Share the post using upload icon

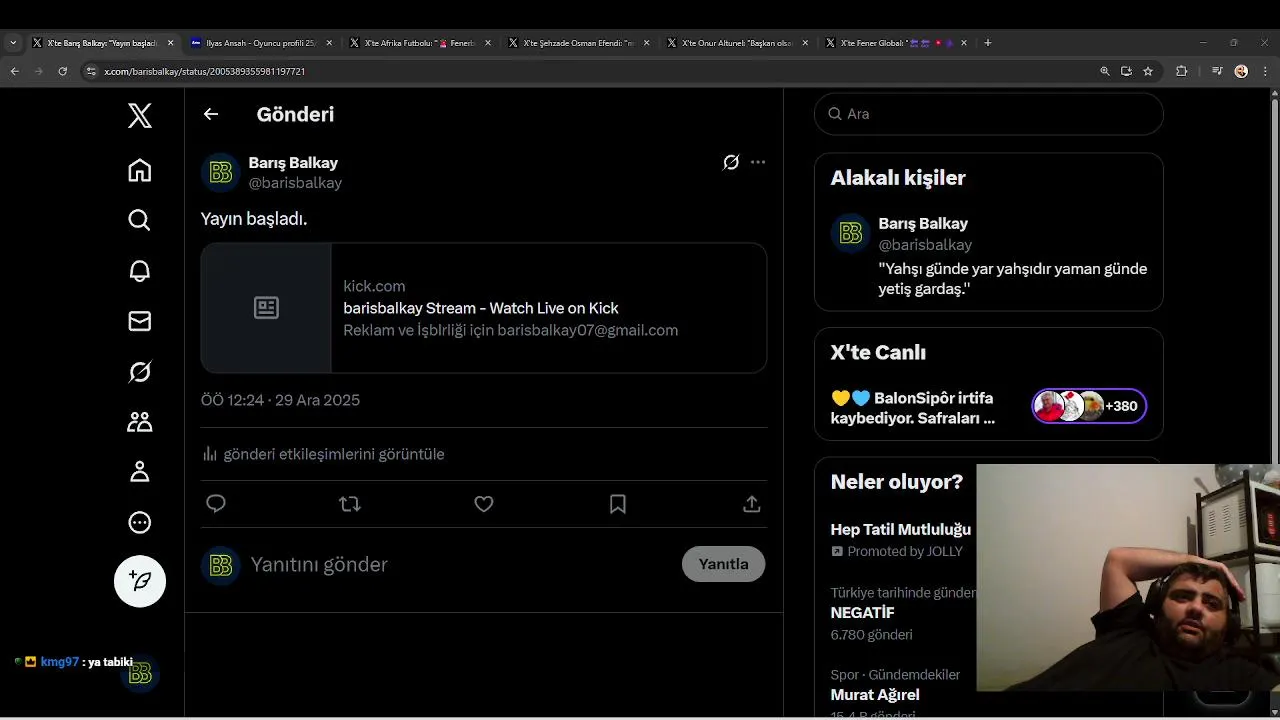click(x=752, y=504)
